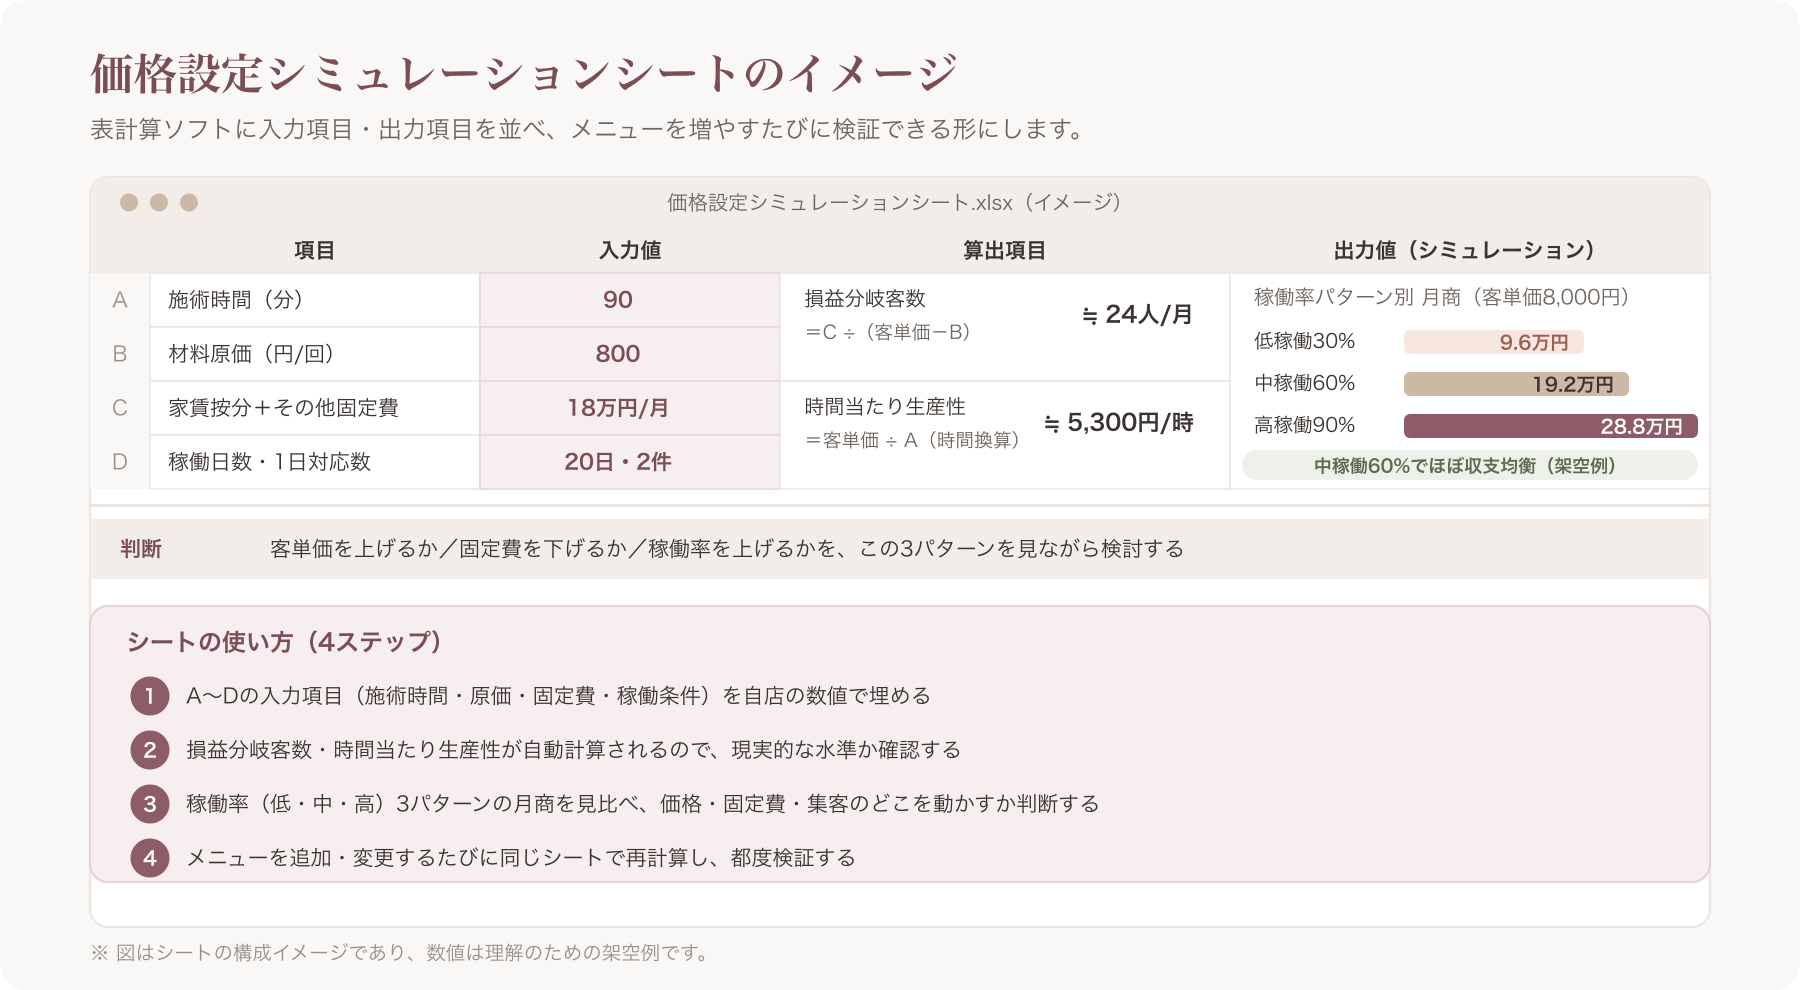Screen dimensions: 1800x990
Task: Click the 材料原価（円/回） cell
Action: [x=315, y=354]
